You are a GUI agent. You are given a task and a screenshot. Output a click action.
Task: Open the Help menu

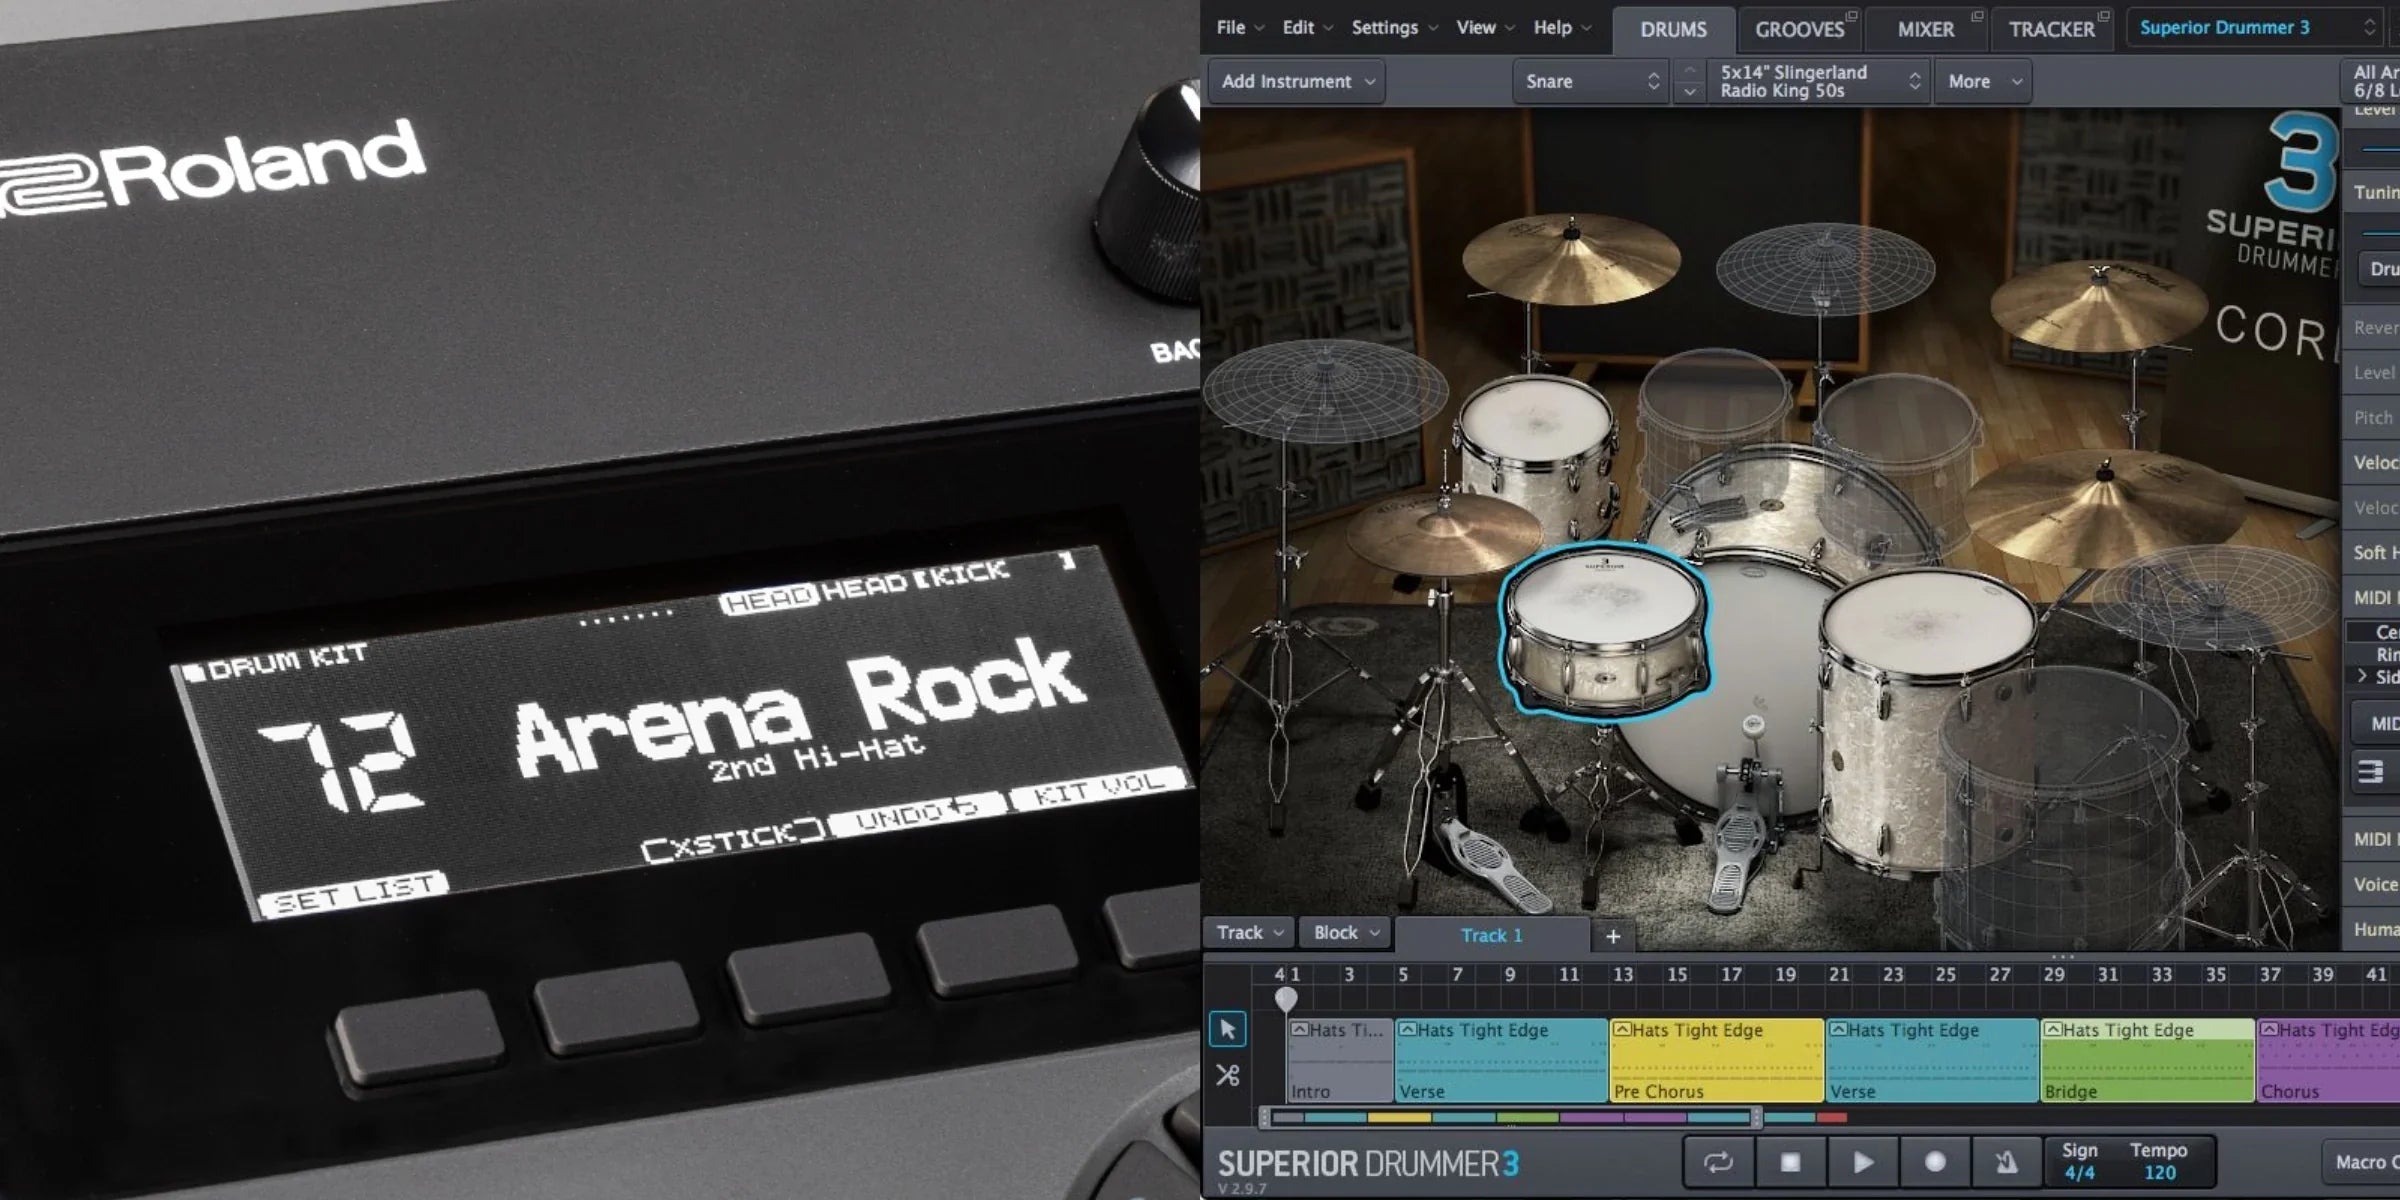tap(1562, 27)
